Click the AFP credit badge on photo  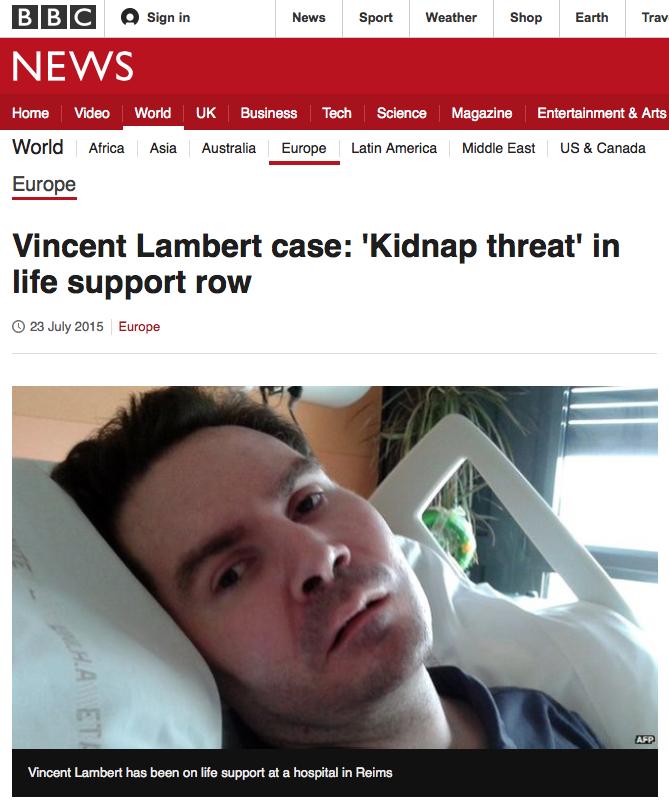[x=645, y=740]
